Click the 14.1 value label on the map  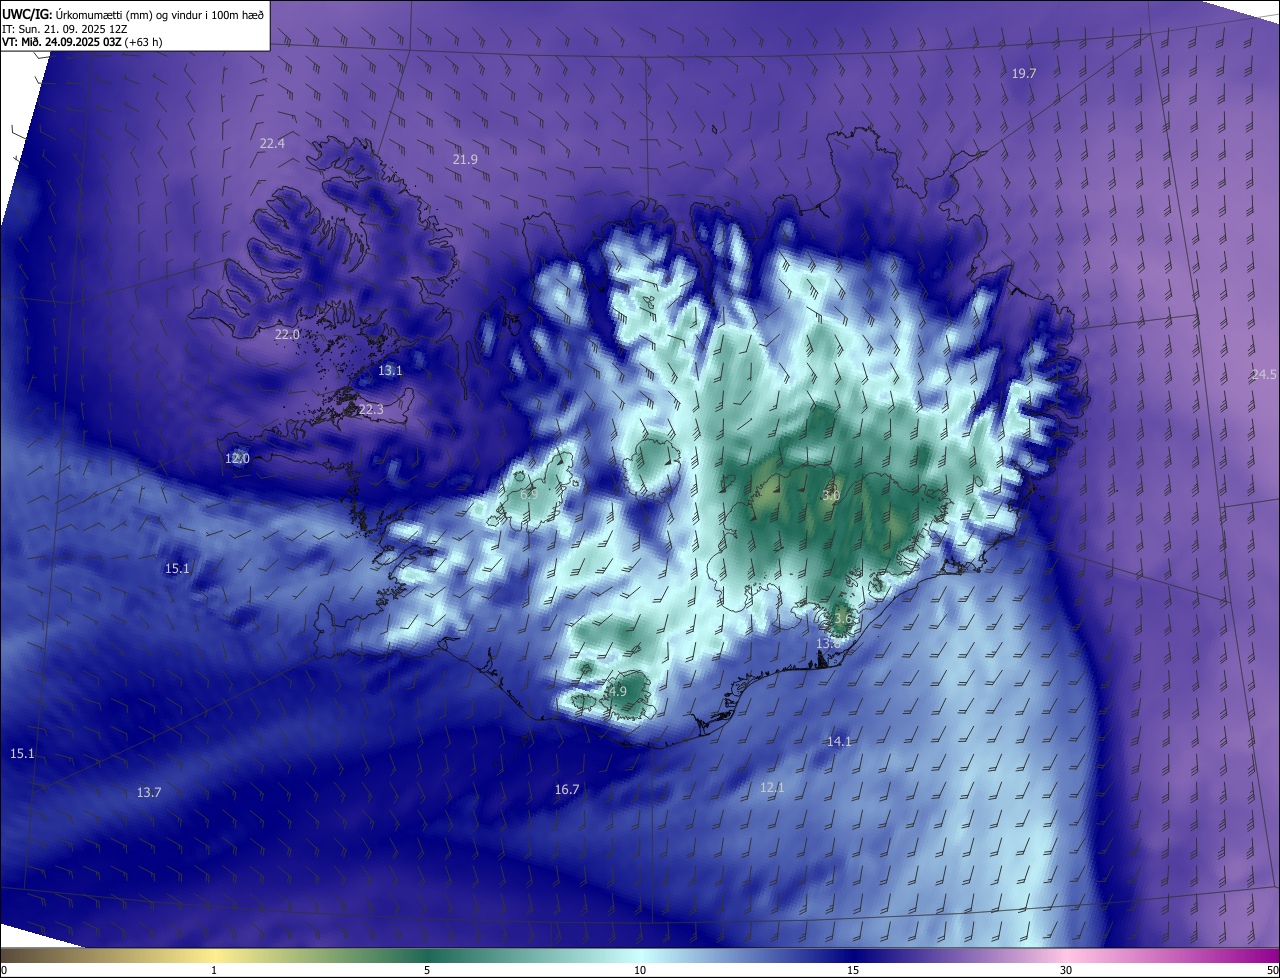[839, 742]
